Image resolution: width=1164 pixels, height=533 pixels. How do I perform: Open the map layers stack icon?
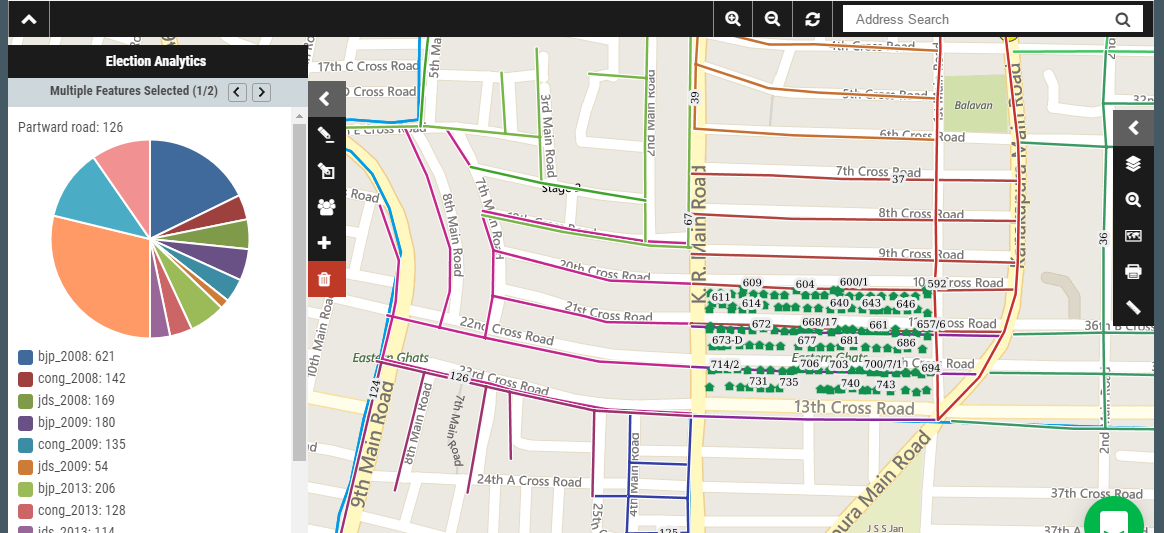click(1133, 164)
